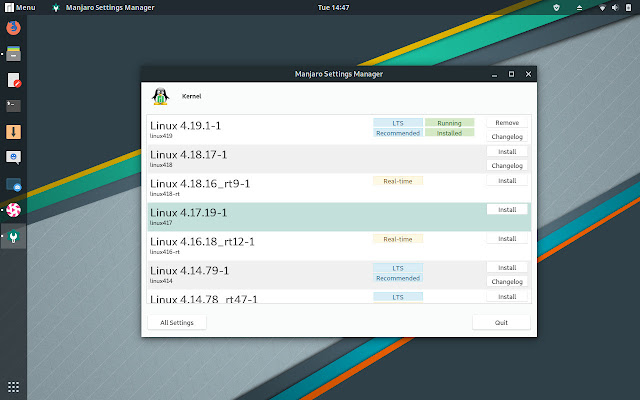Select the Linux 4.18.16_rt9-1 row title
Viewport: 640px width, 400px height.
[200, 183]
